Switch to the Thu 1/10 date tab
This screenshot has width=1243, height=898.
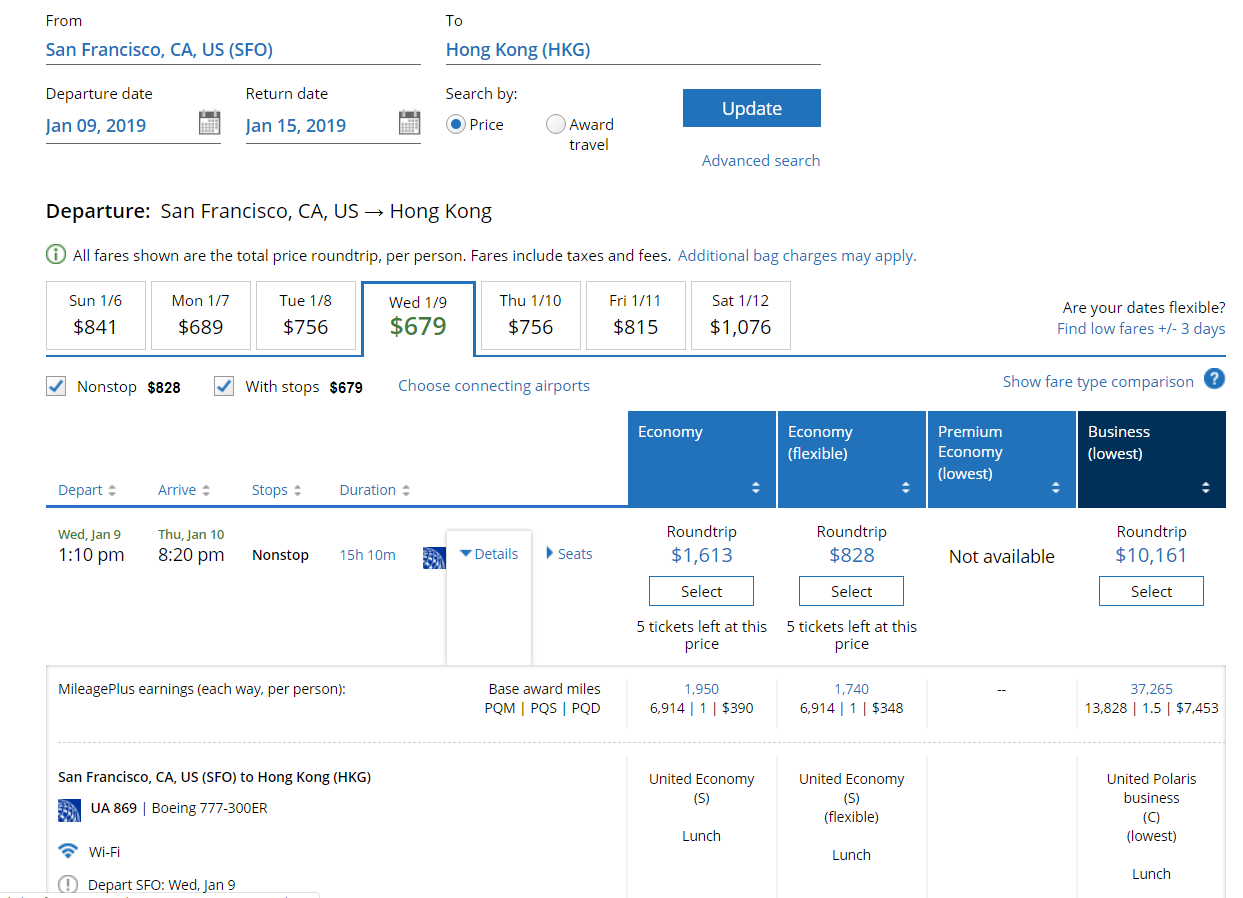pyautogui.click(x=530, y=315)
